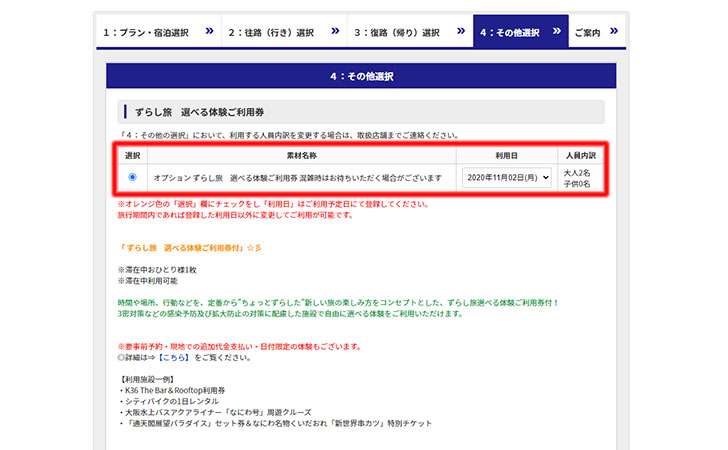The image size is (728, 450).
Task: Go to the ご案内 tab
Action: pos(597,32)
